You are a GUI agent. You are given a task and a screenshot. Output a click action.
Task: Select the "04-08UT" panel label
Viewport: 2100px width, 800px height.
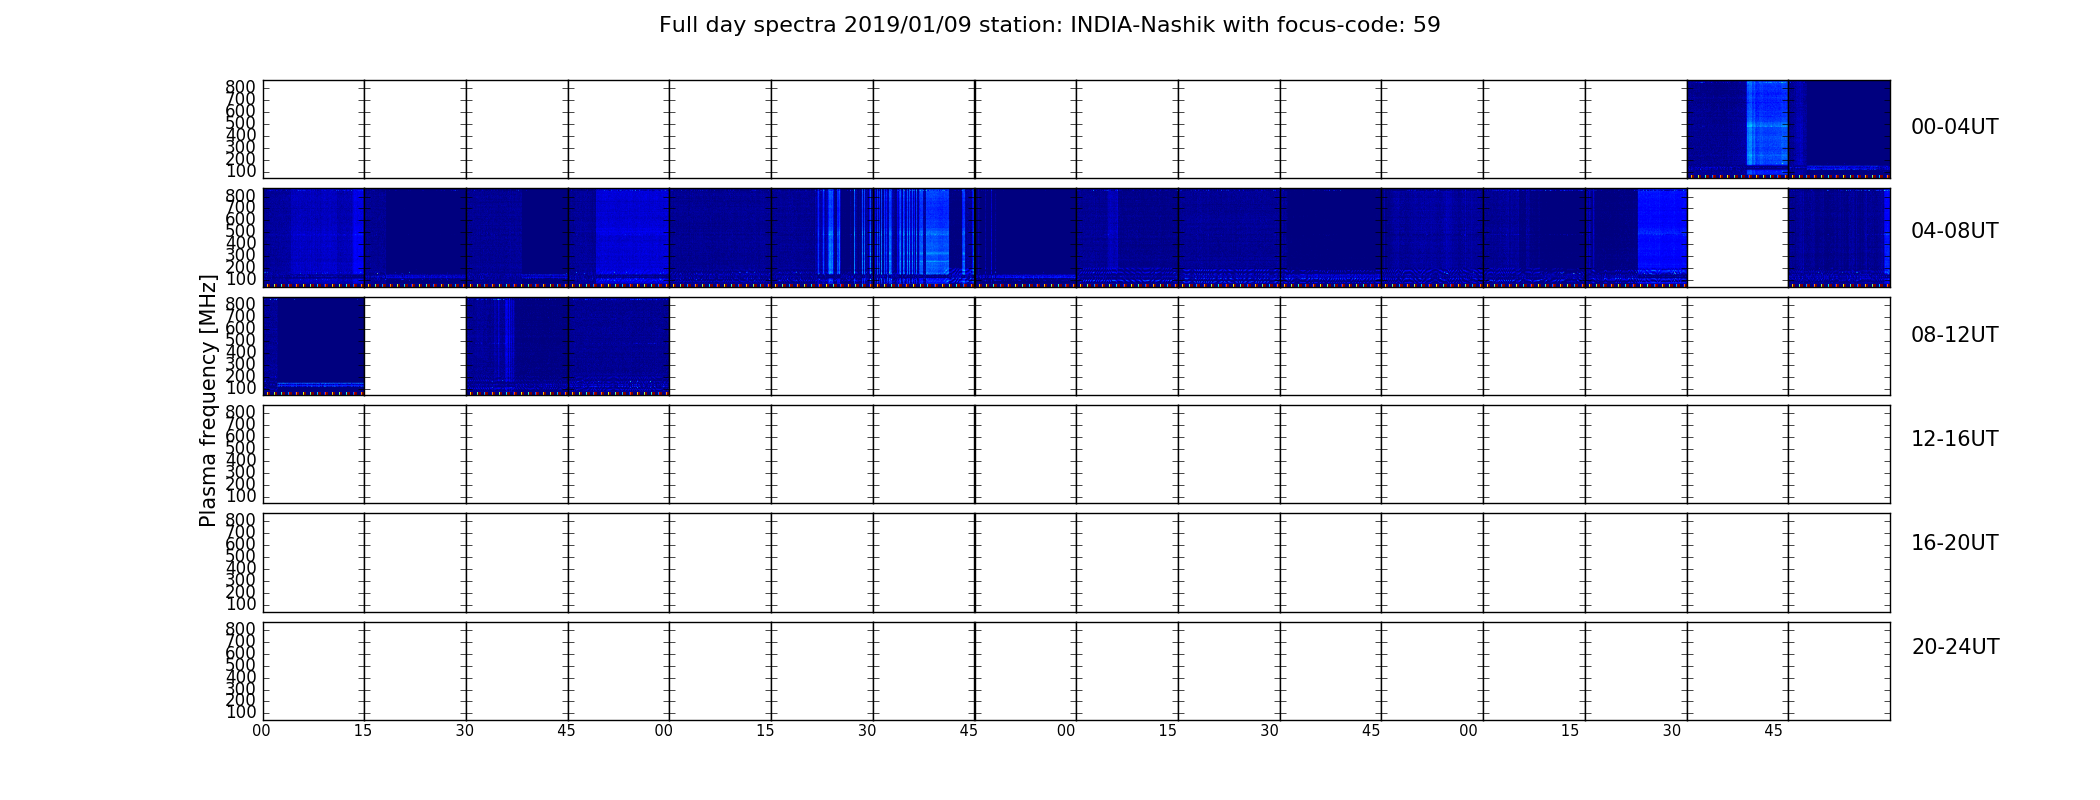[1955, 231]
